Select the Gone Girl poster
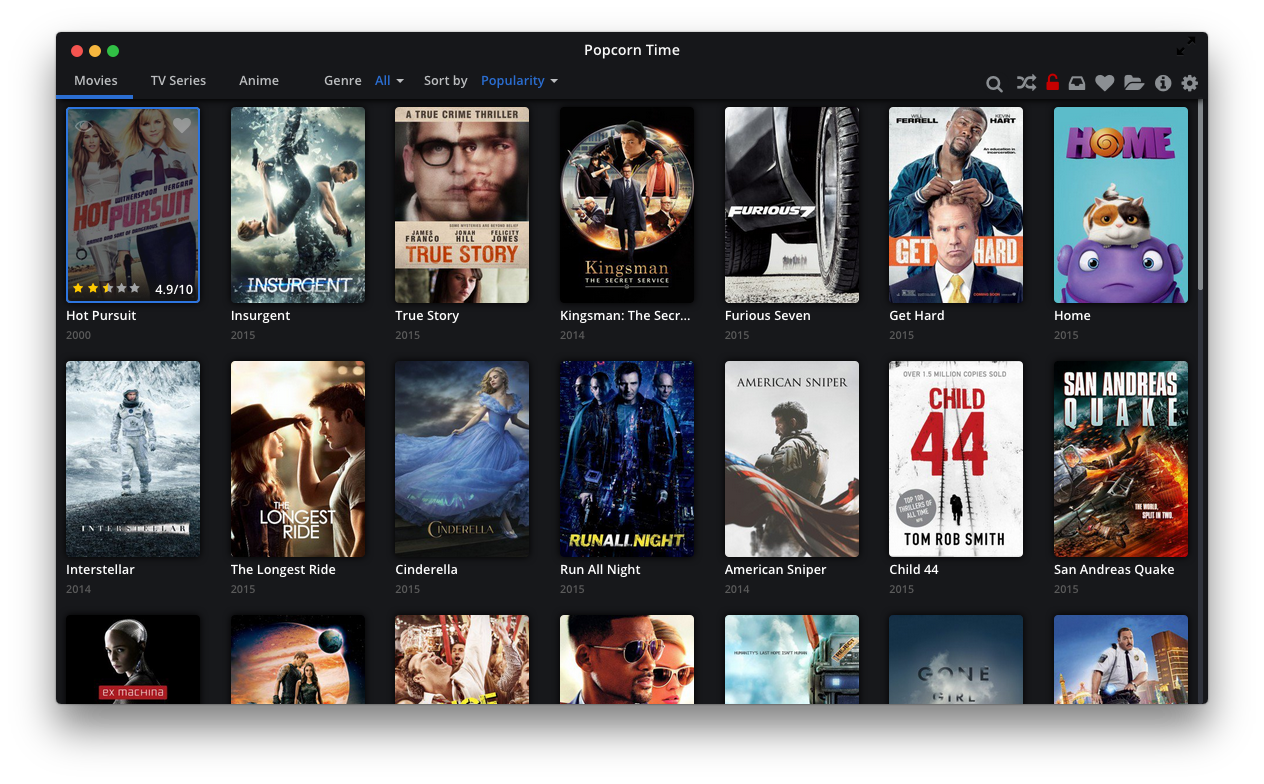1264x784 pixels. tap(956, 659)
